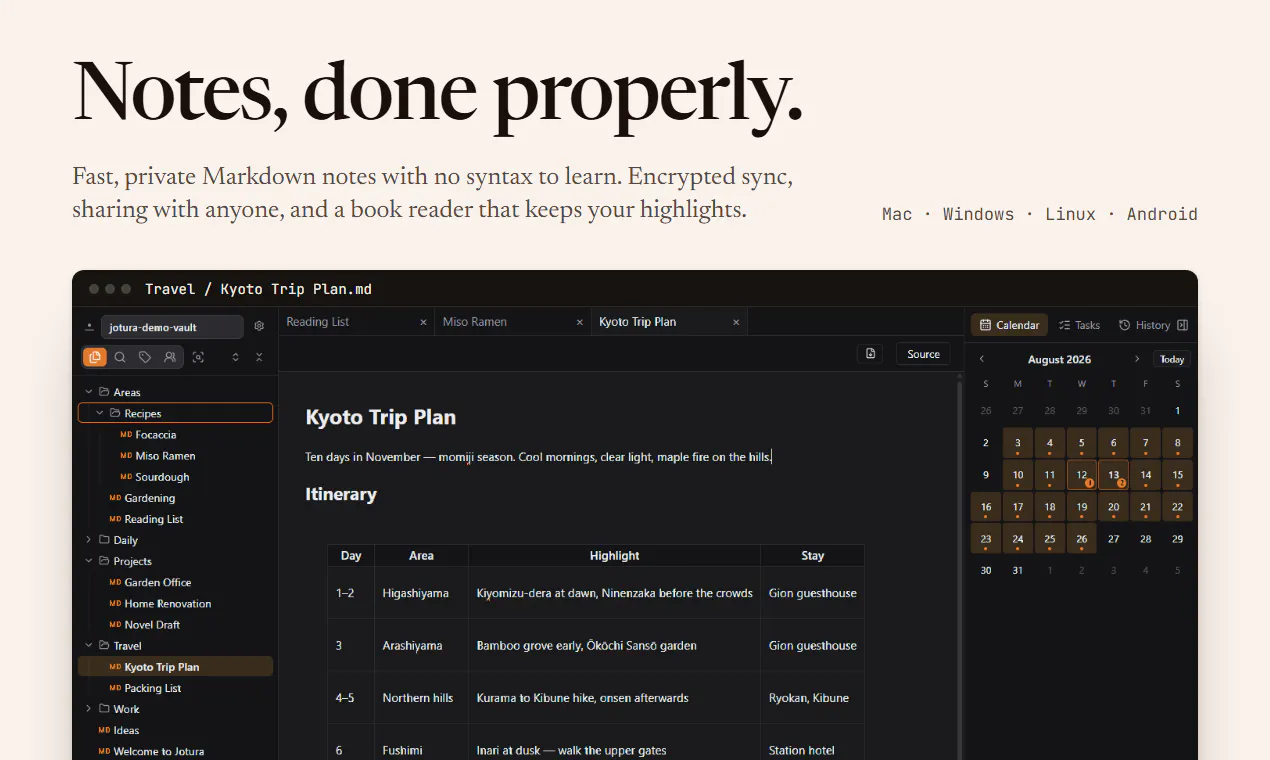This screenshot has width=1270, height=760.
Task: Open the Novel Draft note
Action: pos(152,625)
